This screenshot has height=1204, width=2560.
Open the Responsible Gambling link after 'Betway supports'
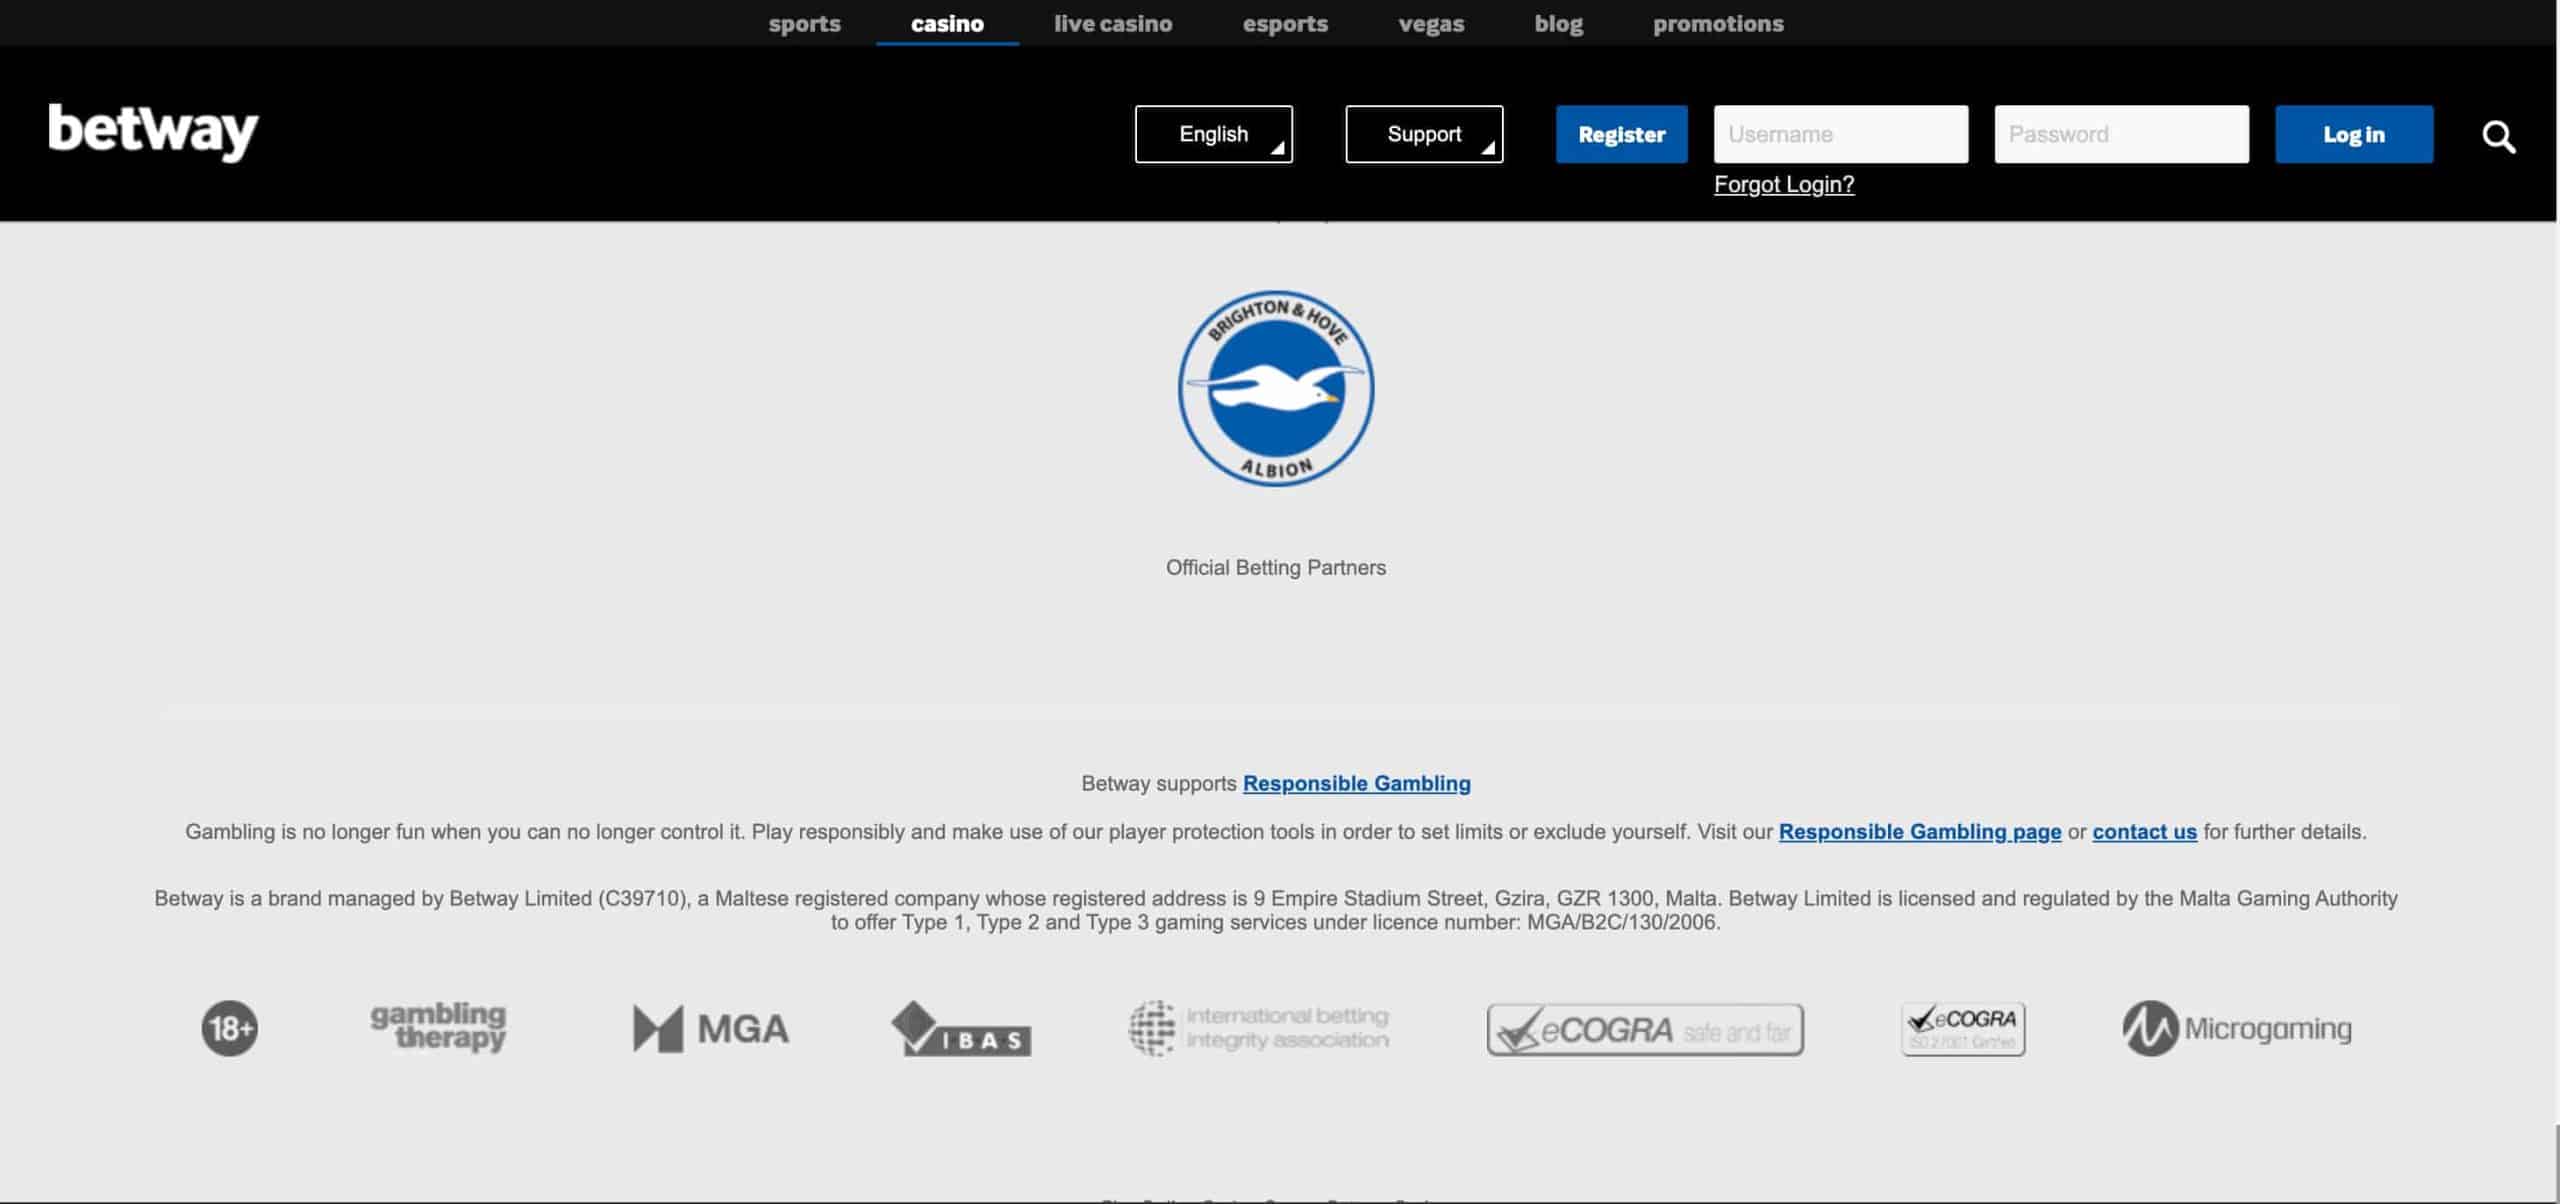1356,783
